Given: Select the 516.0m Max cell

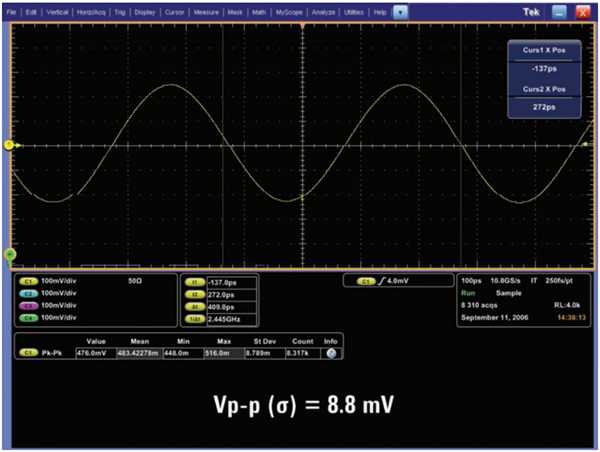Looking at the screenshot, I should coord(224,353).
